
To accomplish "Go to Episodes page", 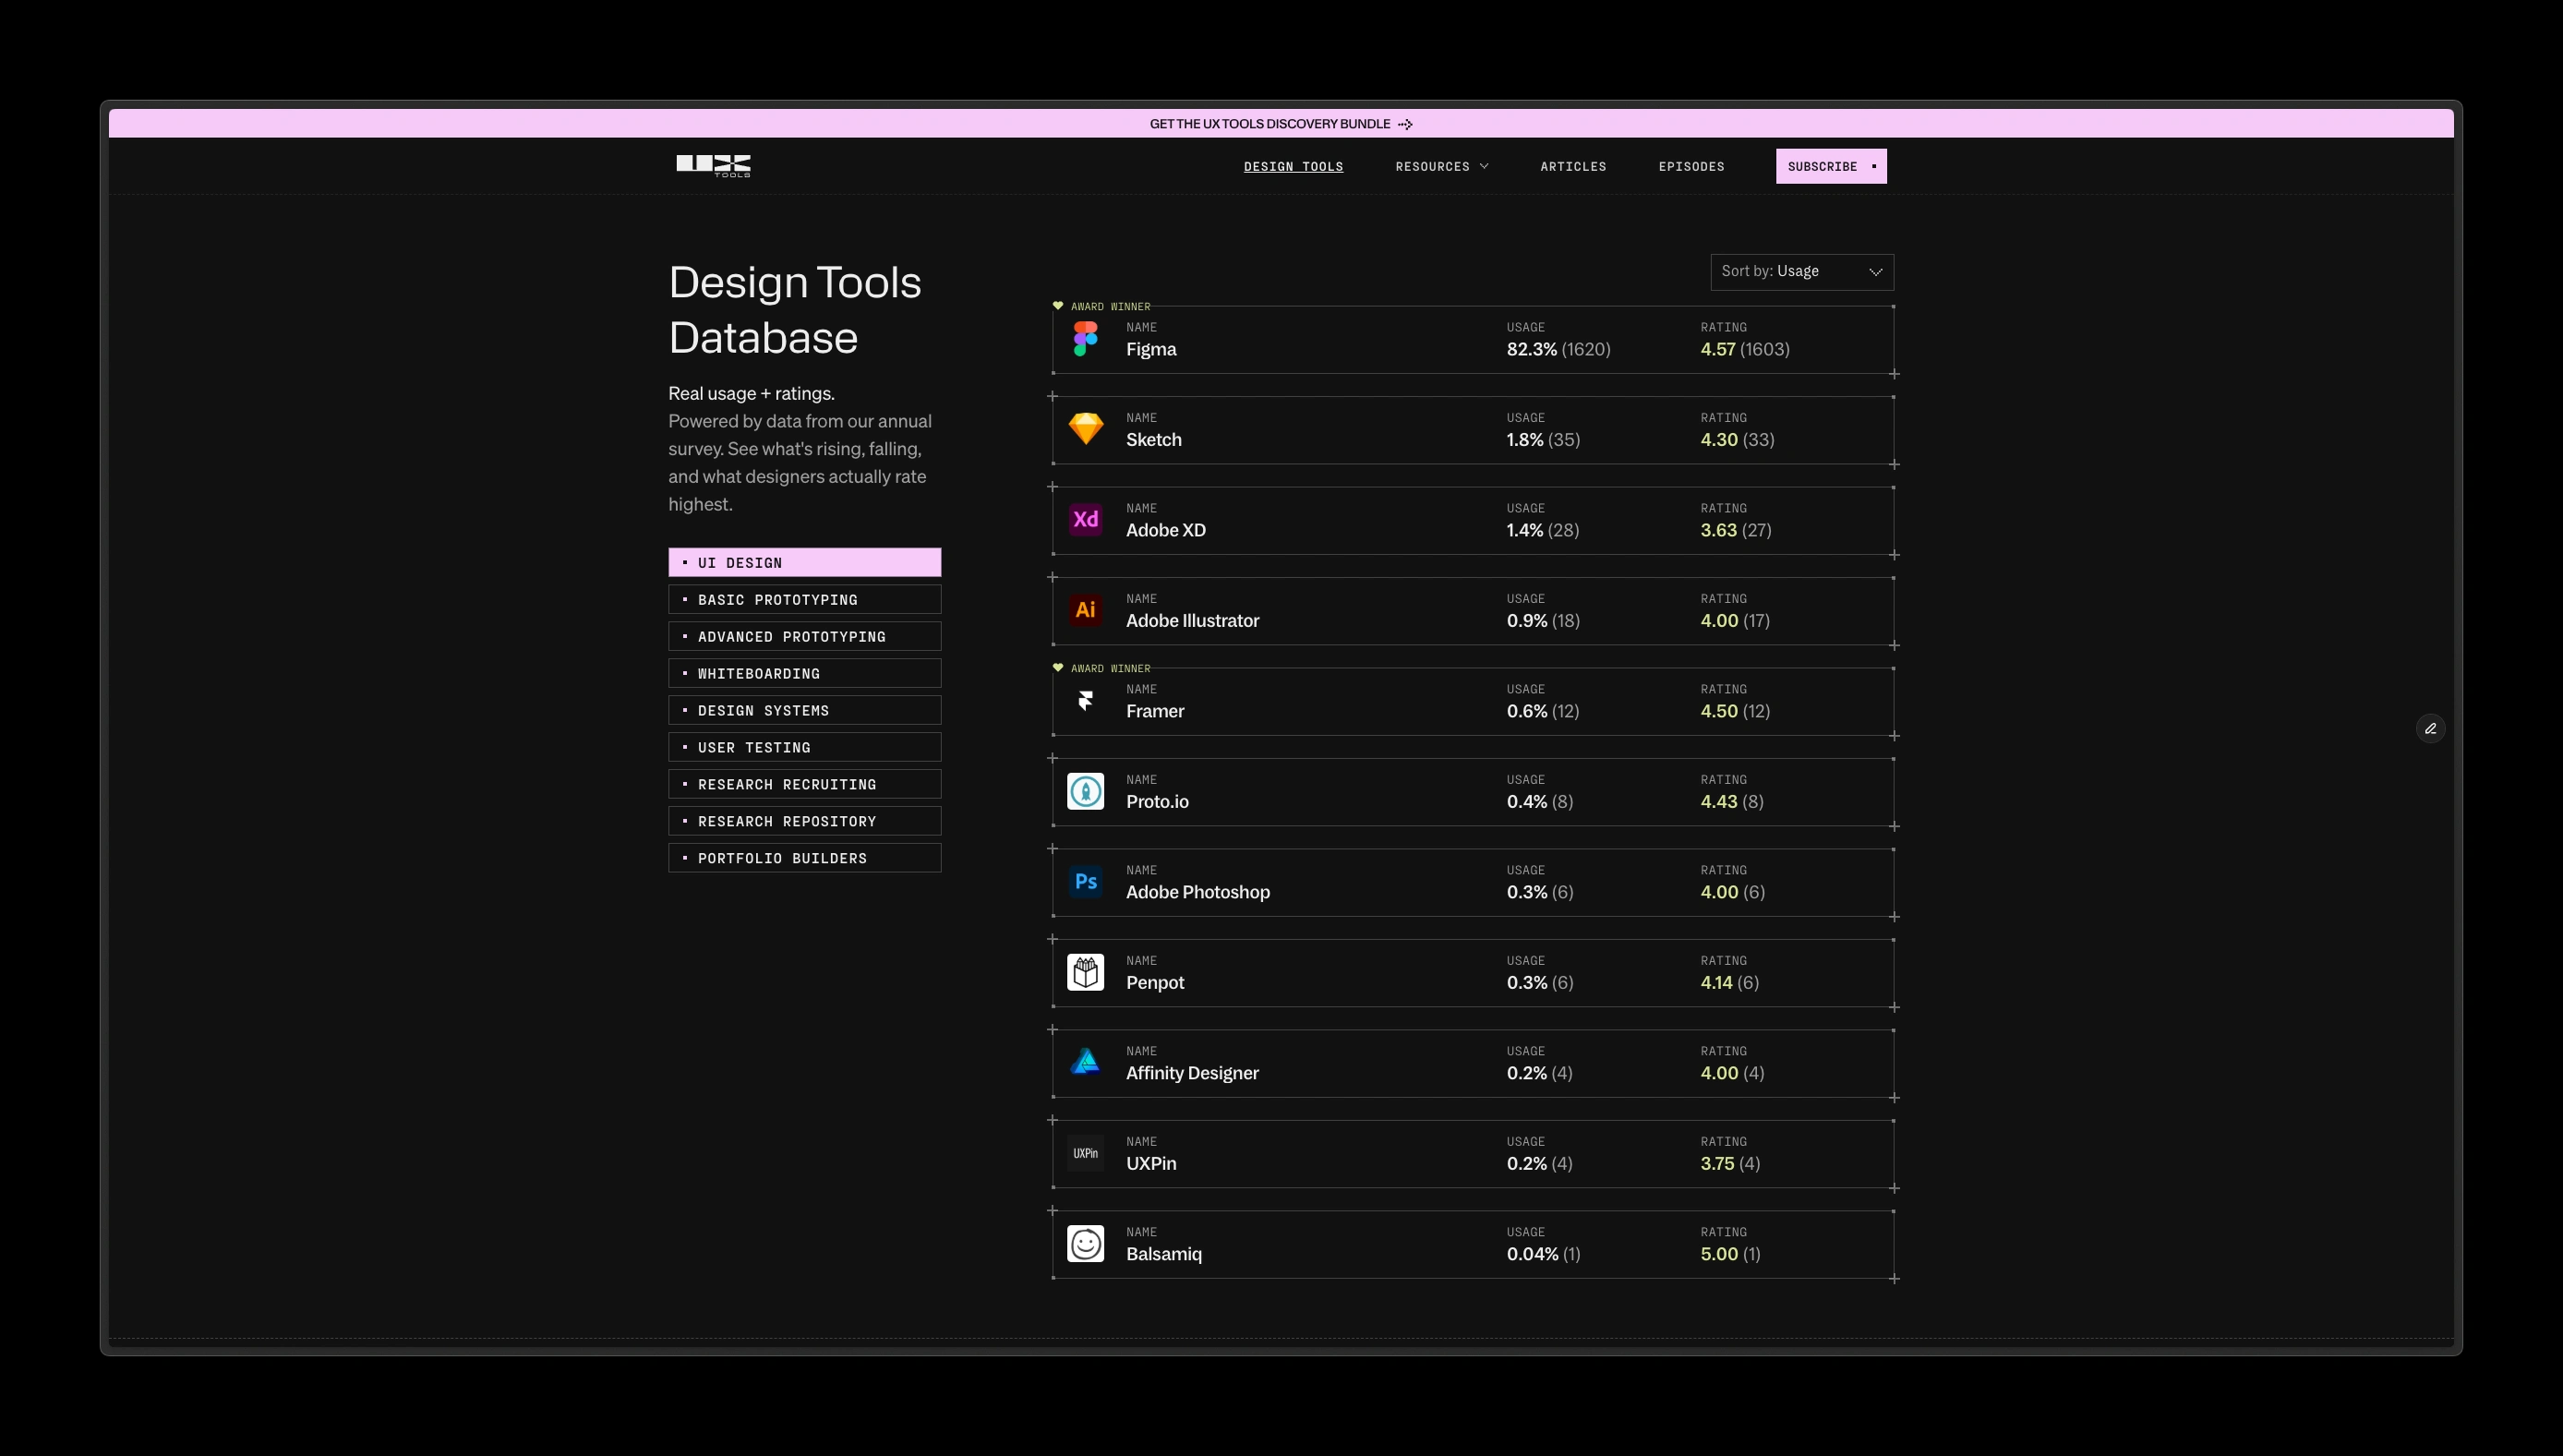I will coord(1691,167).
